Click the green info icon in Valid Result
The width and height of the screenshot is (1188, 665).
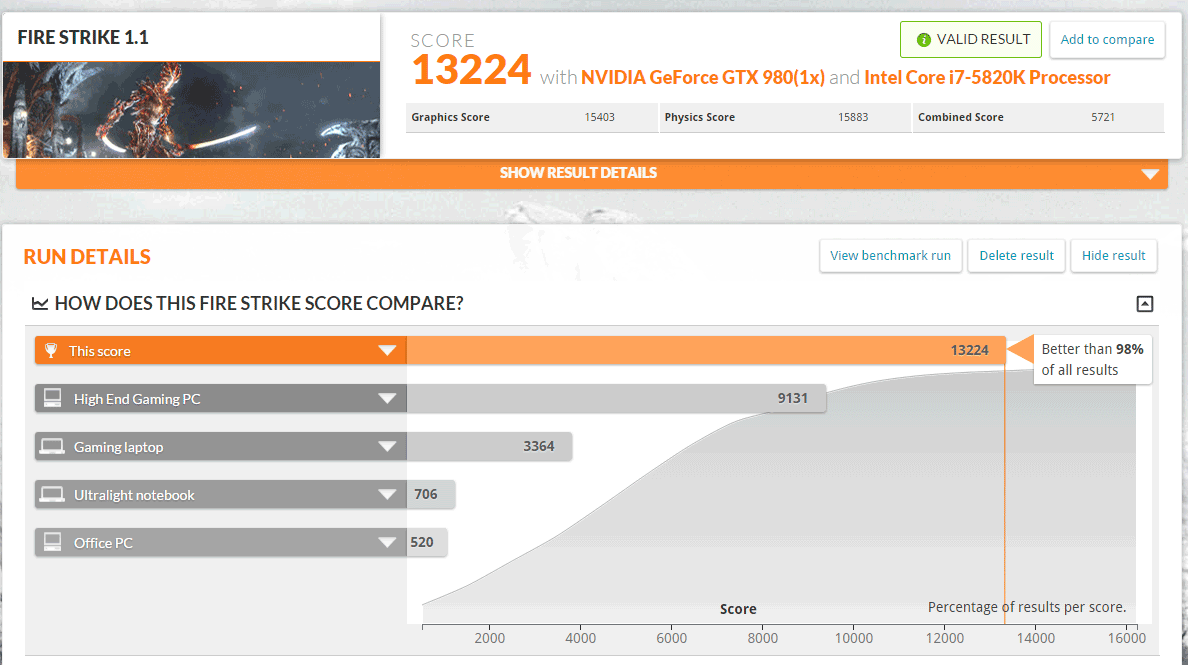point(924,39)
